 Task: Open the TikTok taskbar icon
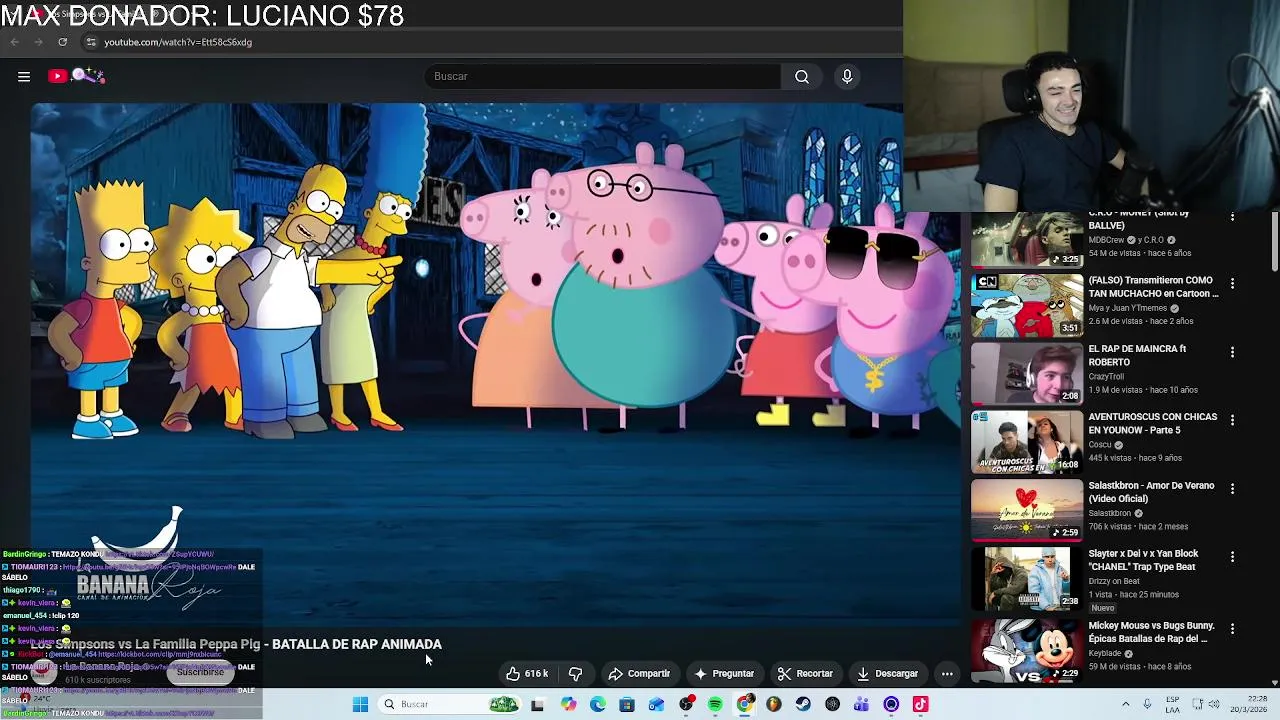tap(920, 704)
